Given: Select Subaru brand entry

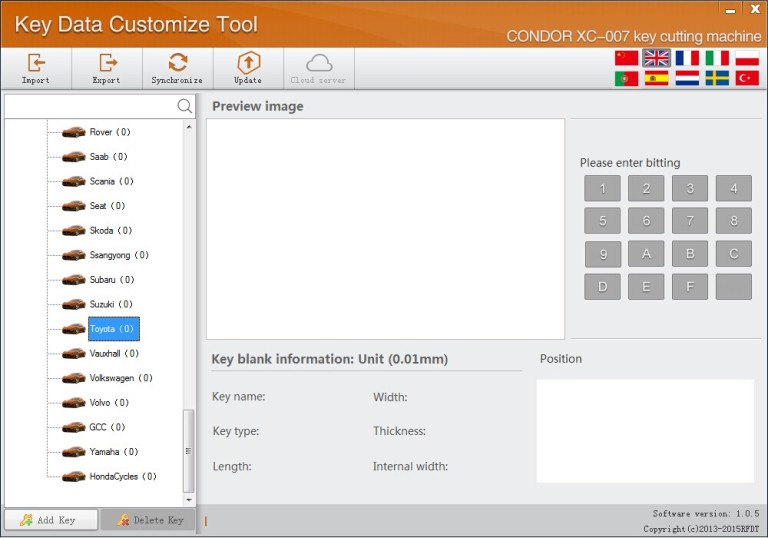Looking at the screenshot, I should [x=112, y=279].
